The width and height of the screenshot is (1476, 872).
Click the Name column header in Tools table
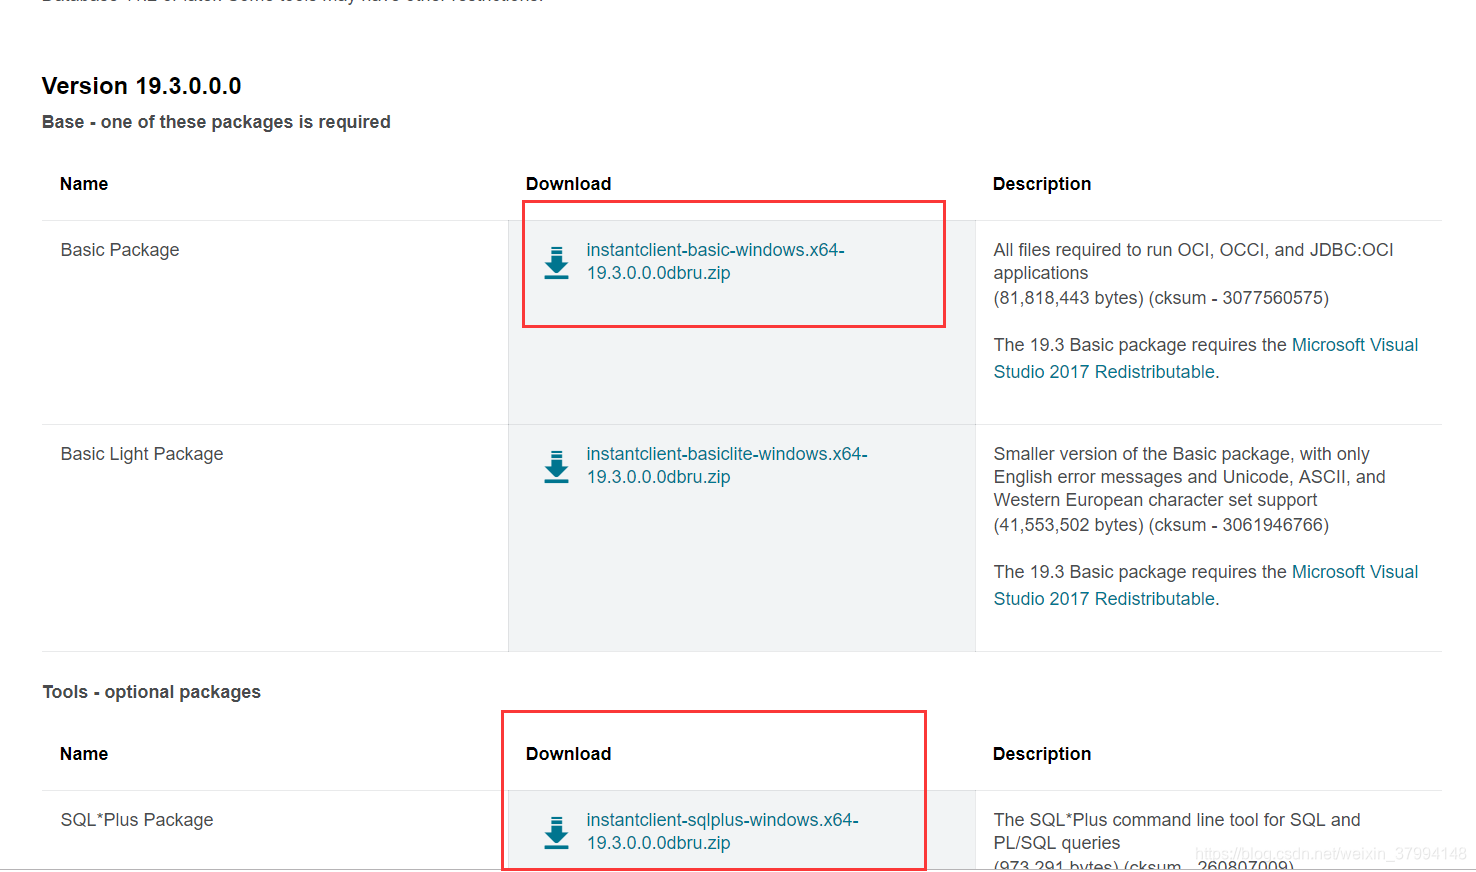point(84,754)
